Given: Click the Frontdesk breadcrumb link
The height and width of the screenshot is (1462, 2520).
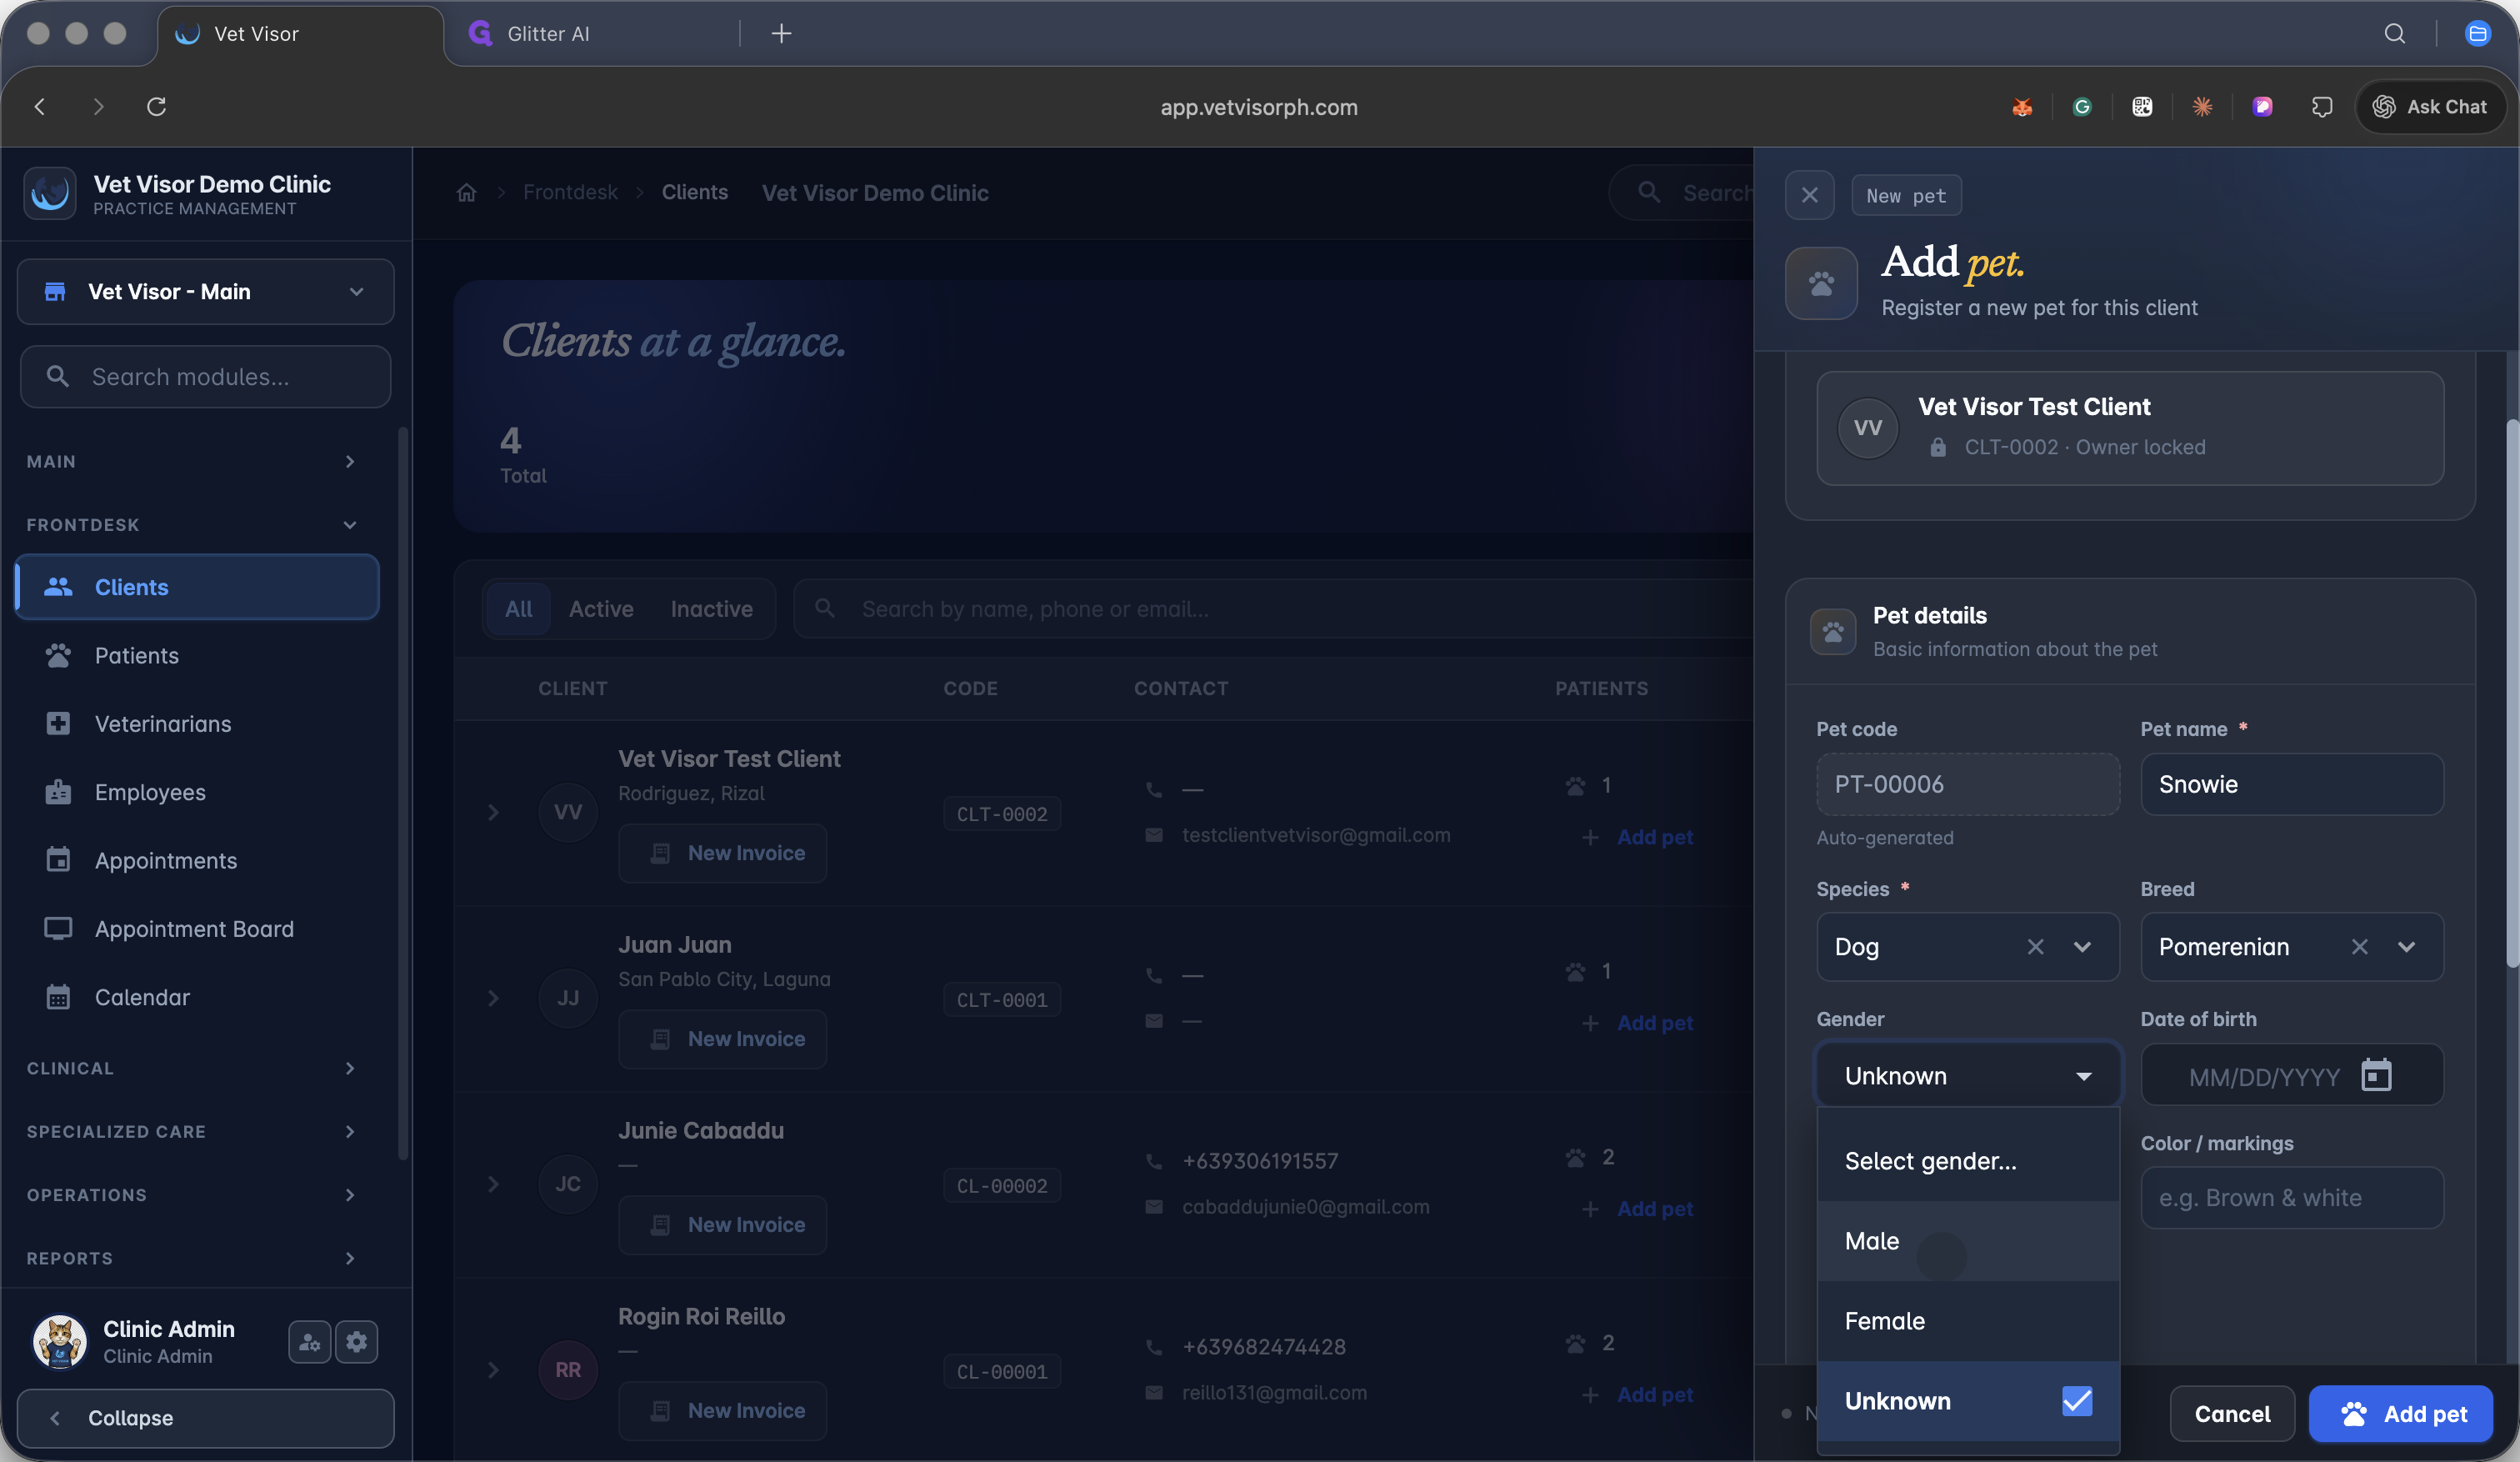Looking at the screenshot, I should point(570,192).
